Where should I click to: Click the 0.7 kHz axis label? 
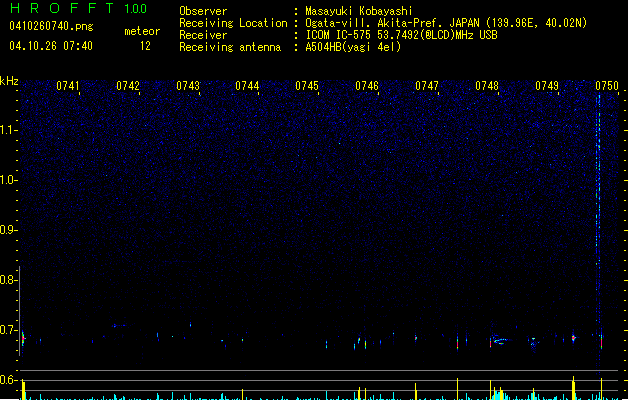[8, 330]
